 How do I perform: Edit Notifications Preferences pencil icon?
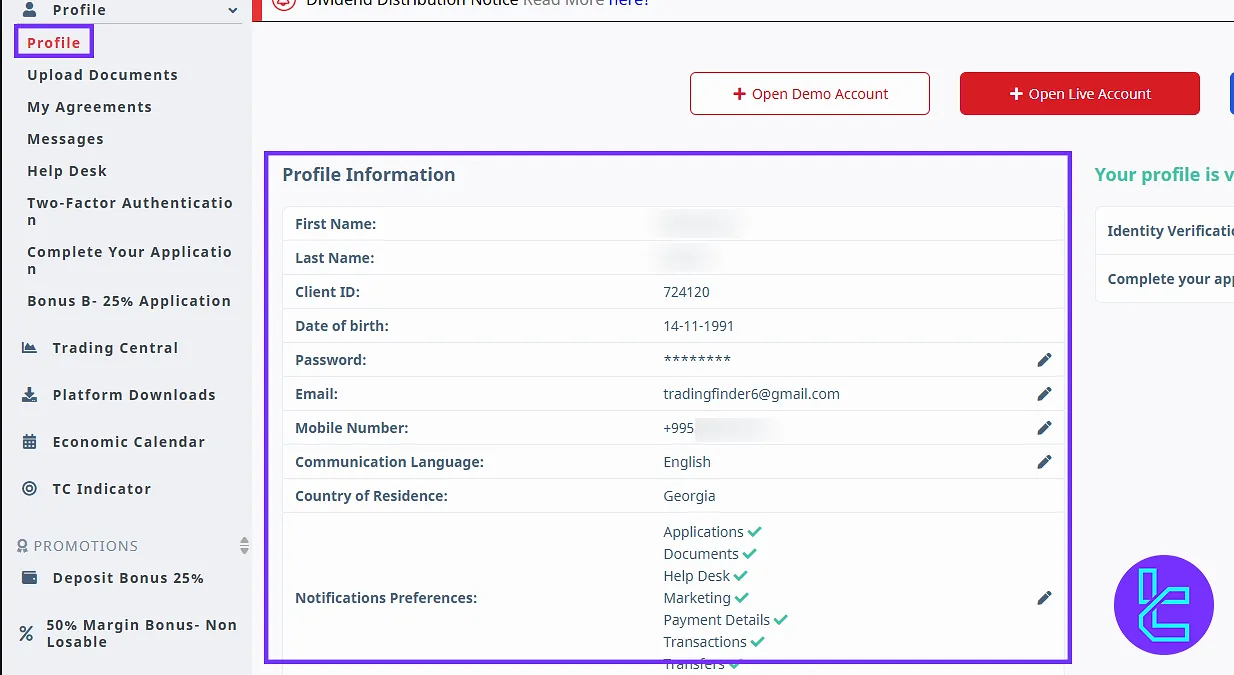[x=1044, y=598]
